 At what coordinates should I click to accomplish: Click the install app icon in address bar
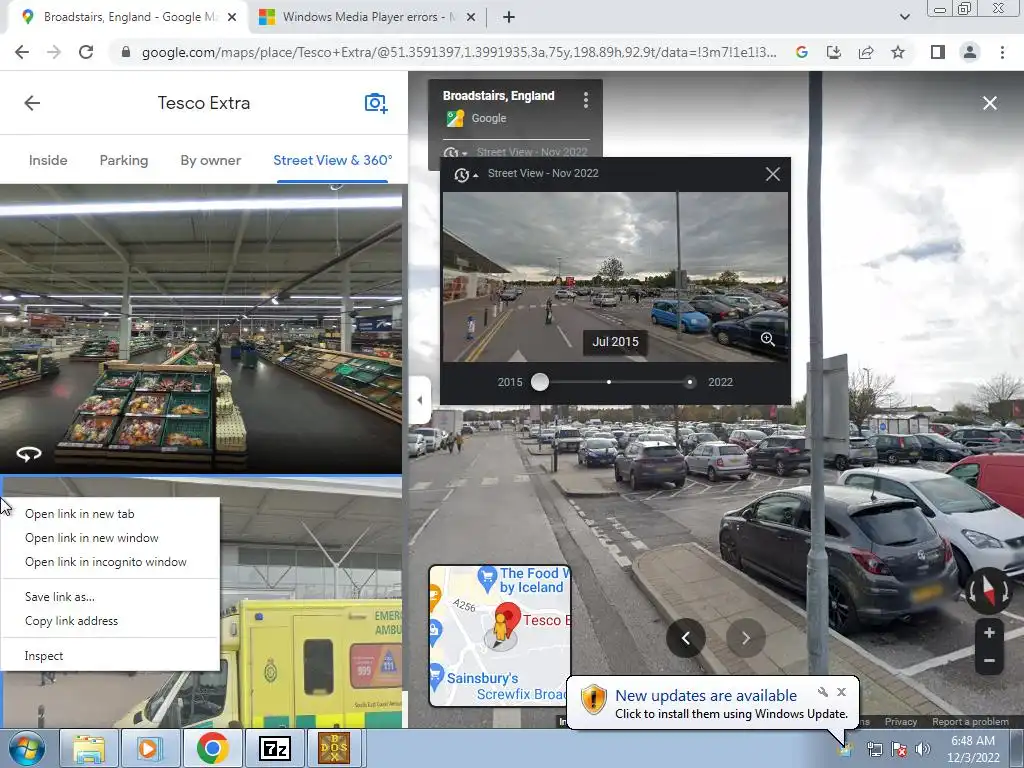click(834, 52)
